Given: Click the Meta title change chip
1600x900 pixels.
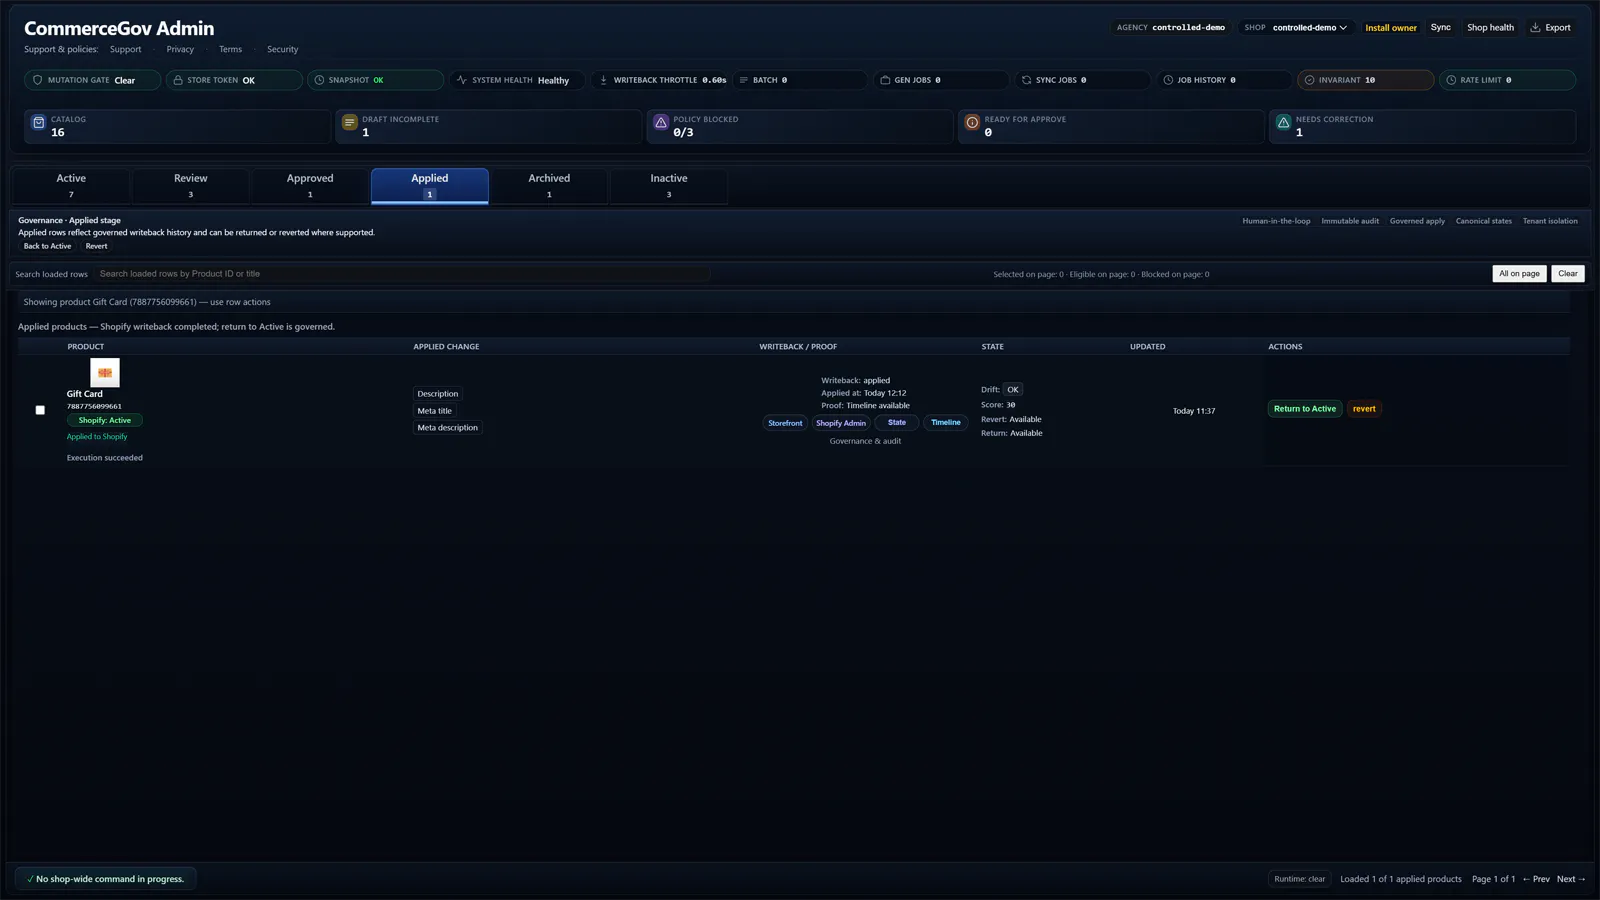Looking at the screenshot, I should [x=434, y=411].
